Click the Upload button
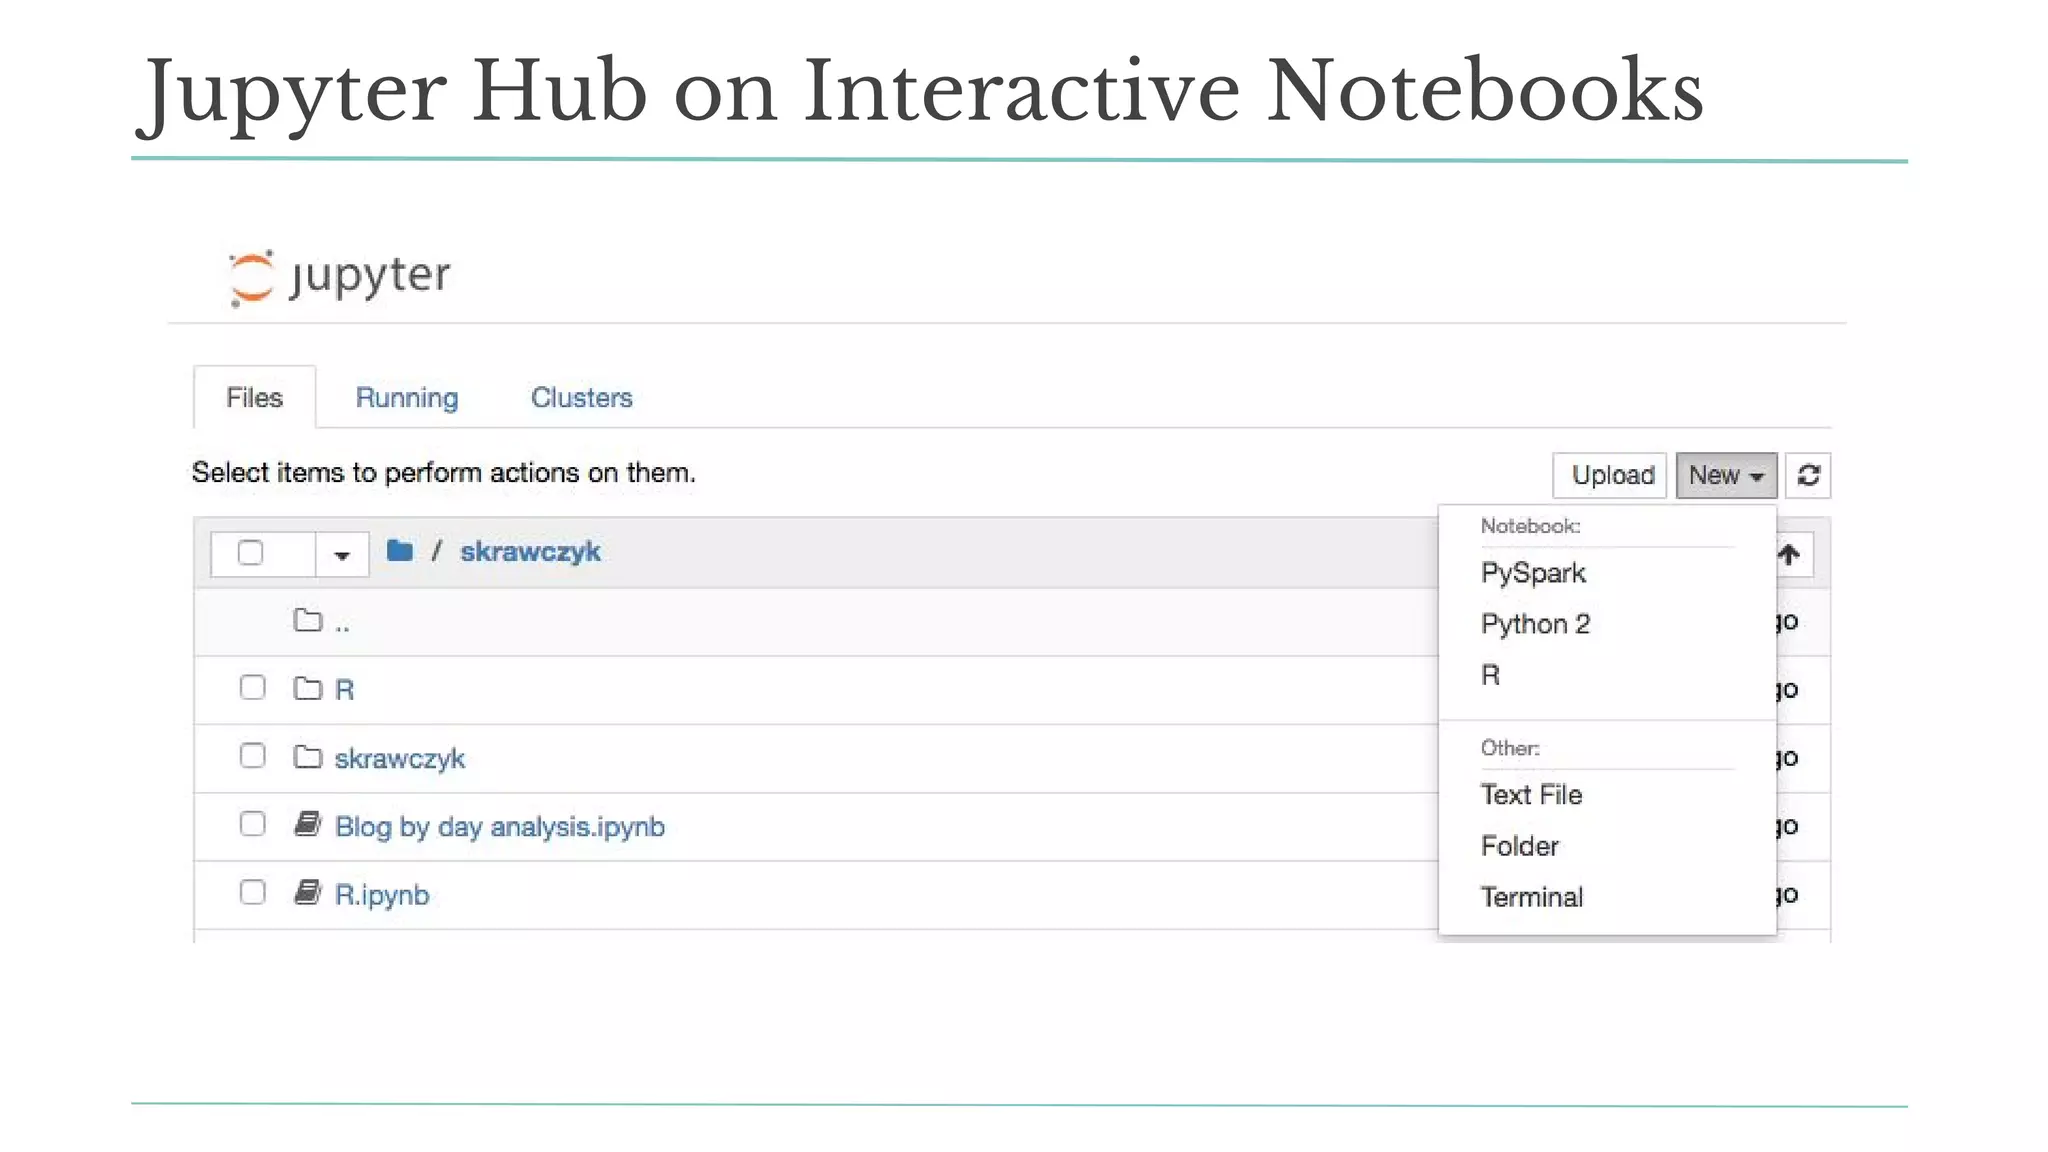Screen dimensions: 2048x1152 tap(1610, 475)
